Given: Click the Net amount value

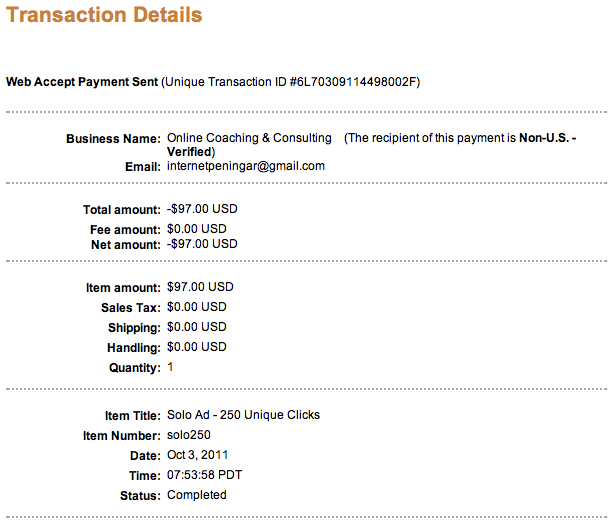Looking at the screenshot, I should click(202, 244).
